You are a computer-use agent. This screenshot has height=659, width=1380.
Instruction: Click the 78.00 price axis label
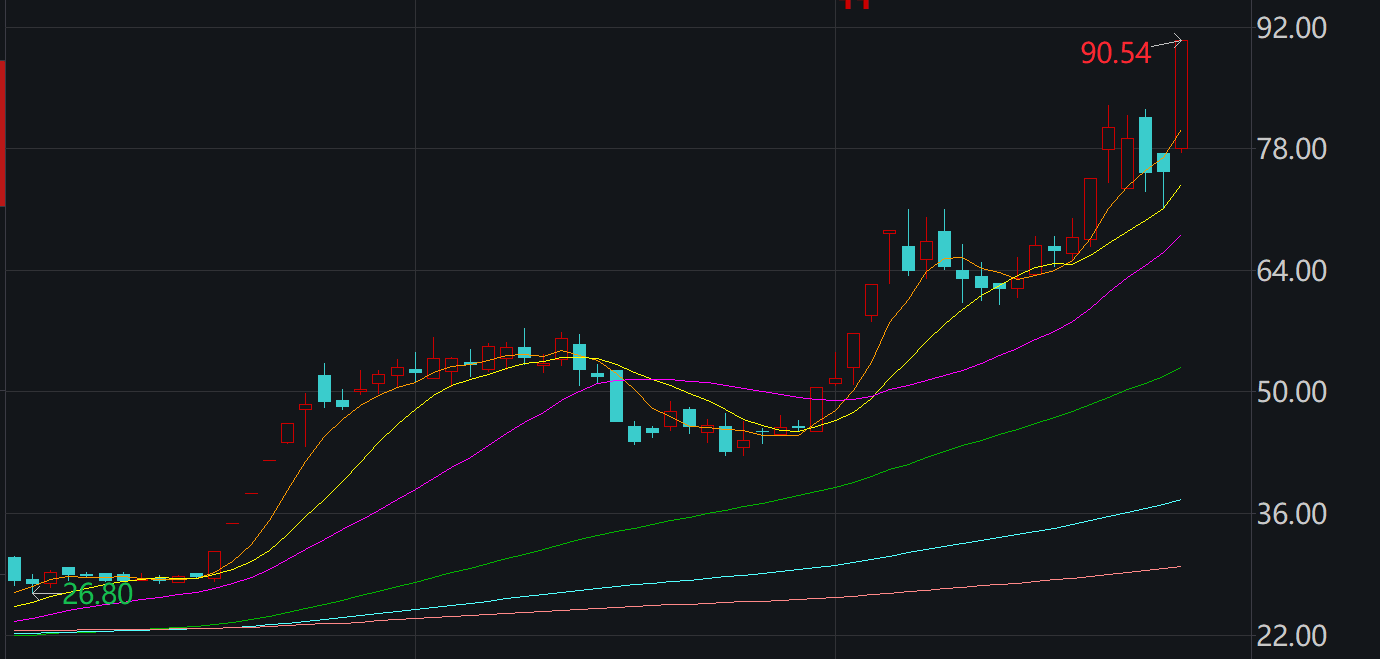point(1290,149)
